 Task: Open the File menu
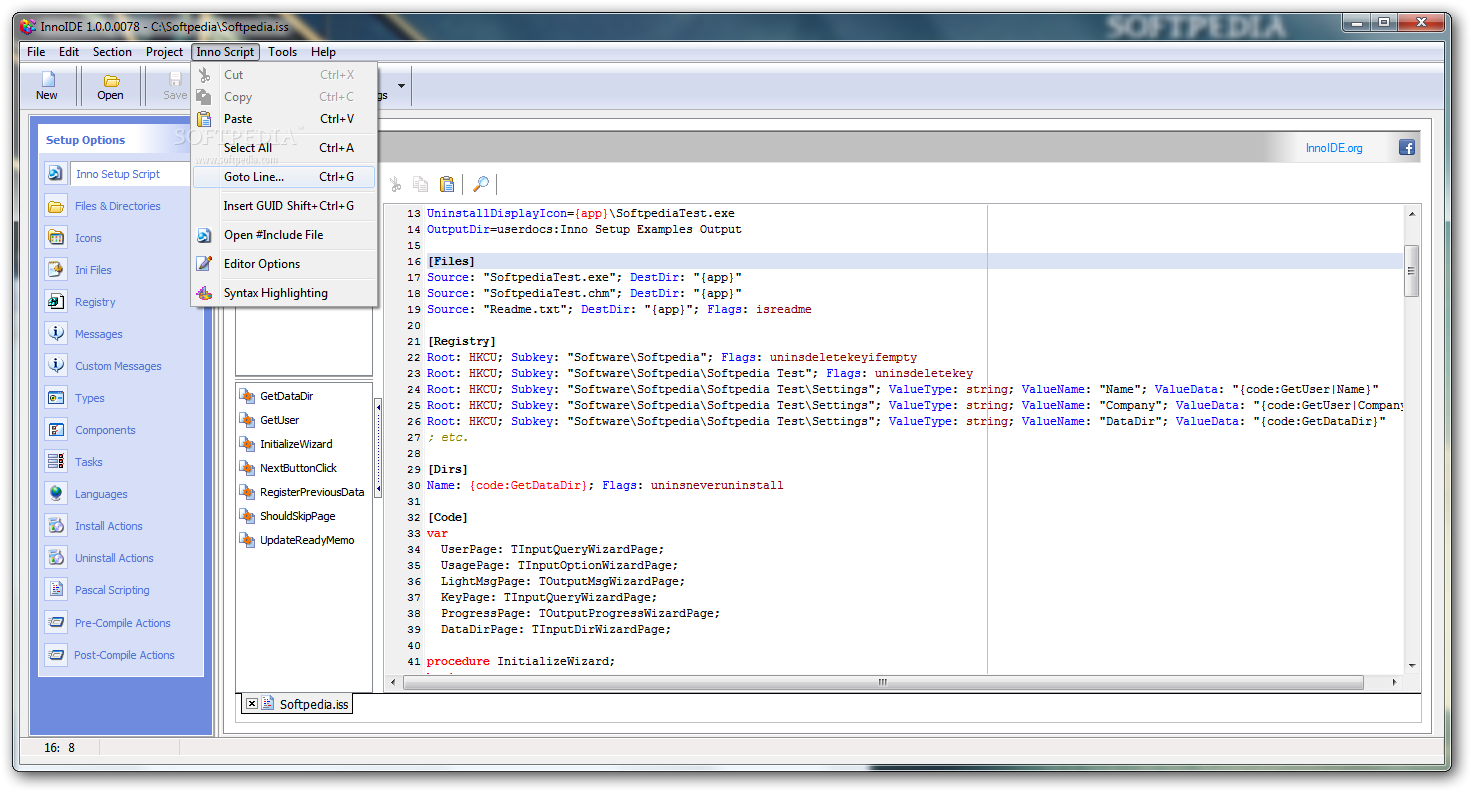36,52
